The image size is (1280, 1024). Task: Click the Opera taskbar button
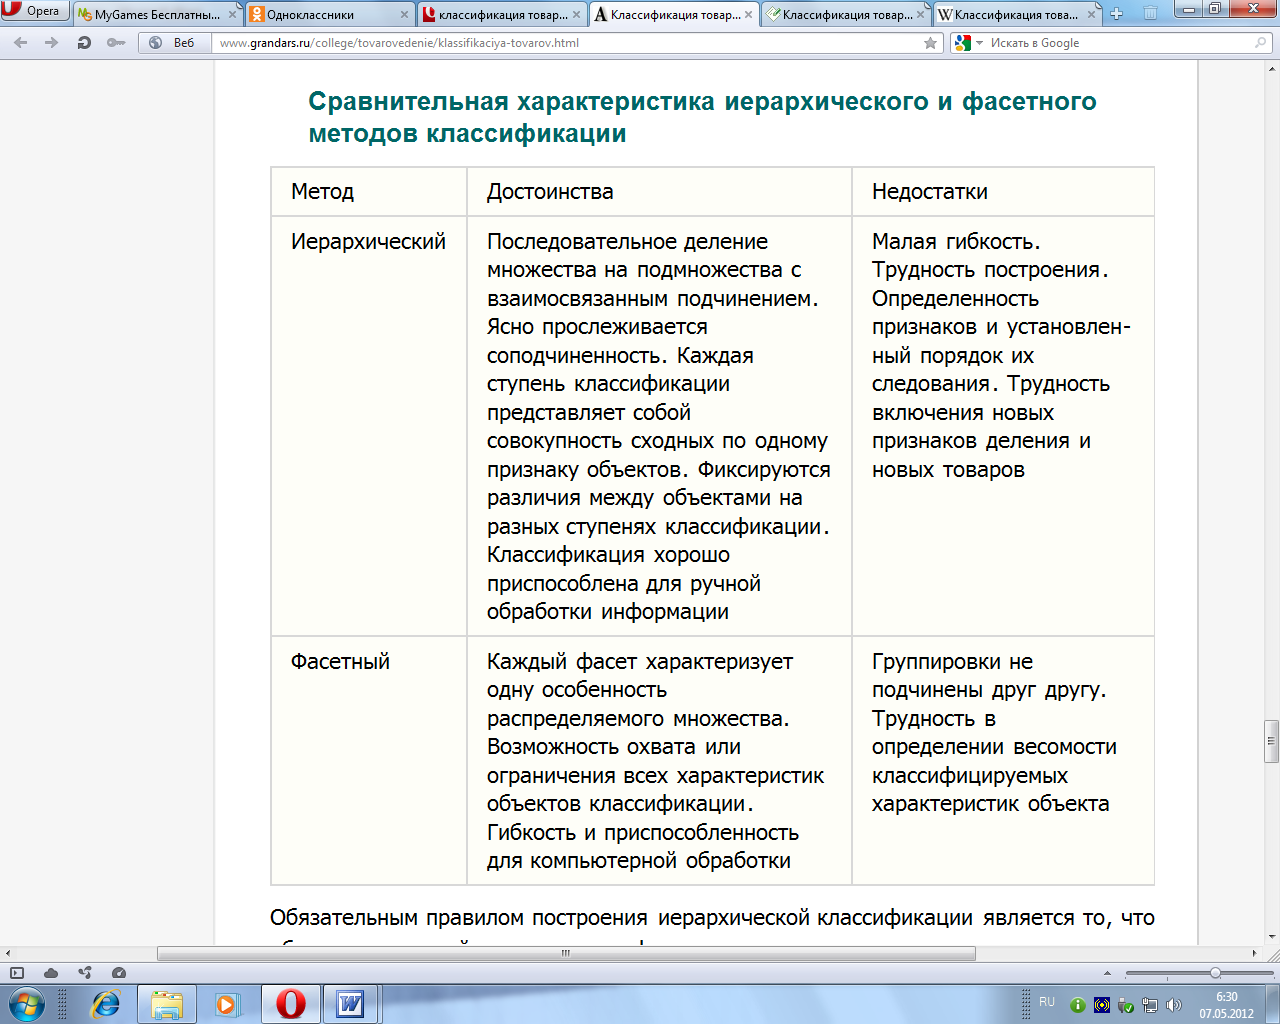[290, 1004]
